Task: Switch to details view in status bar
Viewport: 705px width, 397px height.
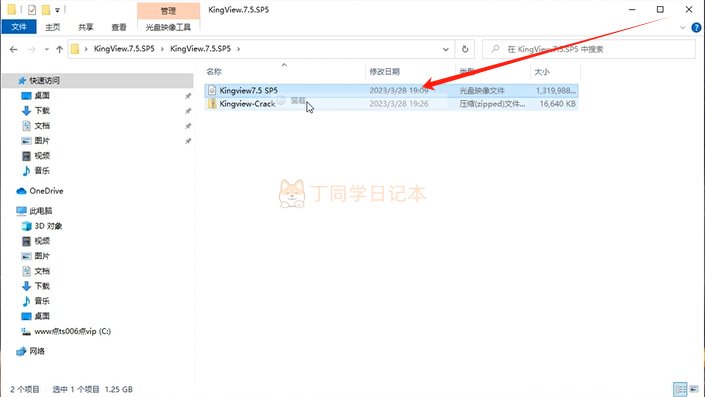Action: coord(680,389)
